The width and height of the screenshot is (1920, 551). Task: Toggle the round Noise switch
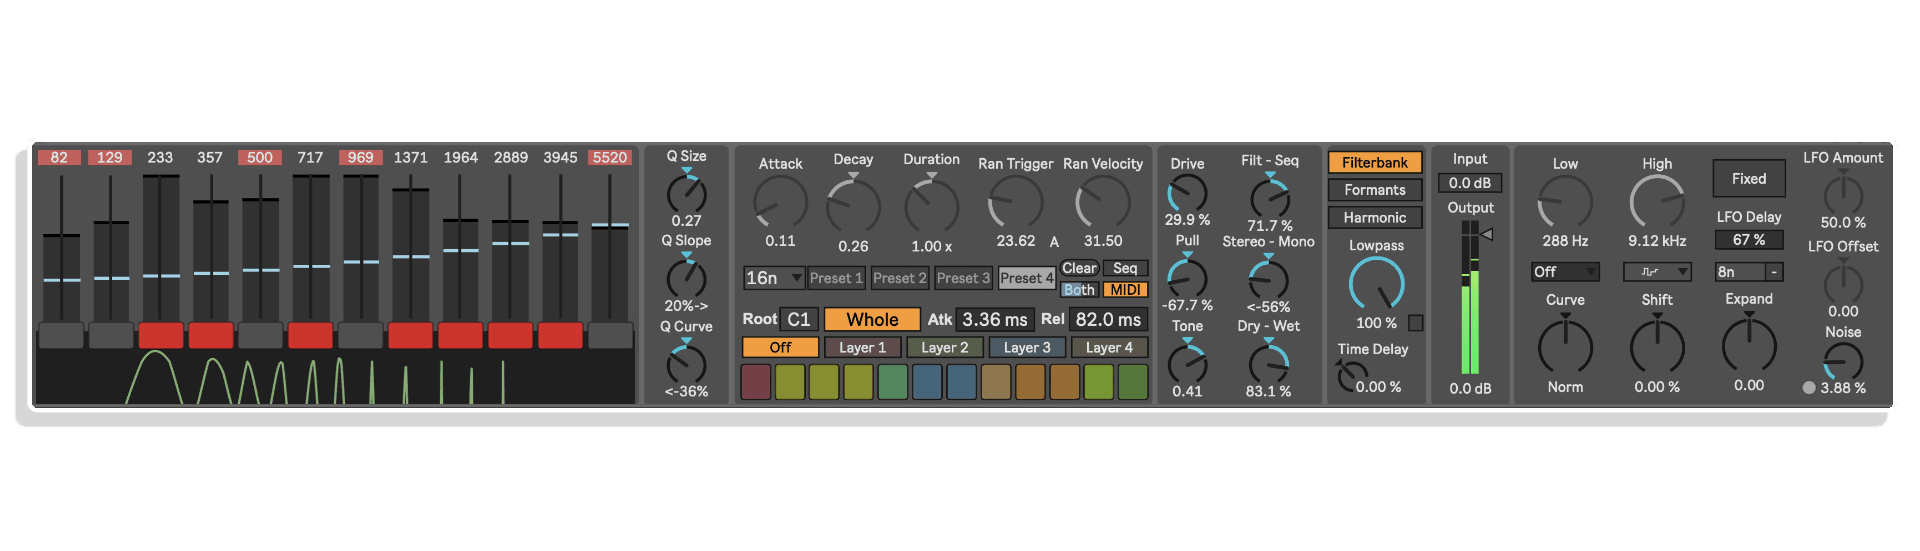tap(1809, 388)
